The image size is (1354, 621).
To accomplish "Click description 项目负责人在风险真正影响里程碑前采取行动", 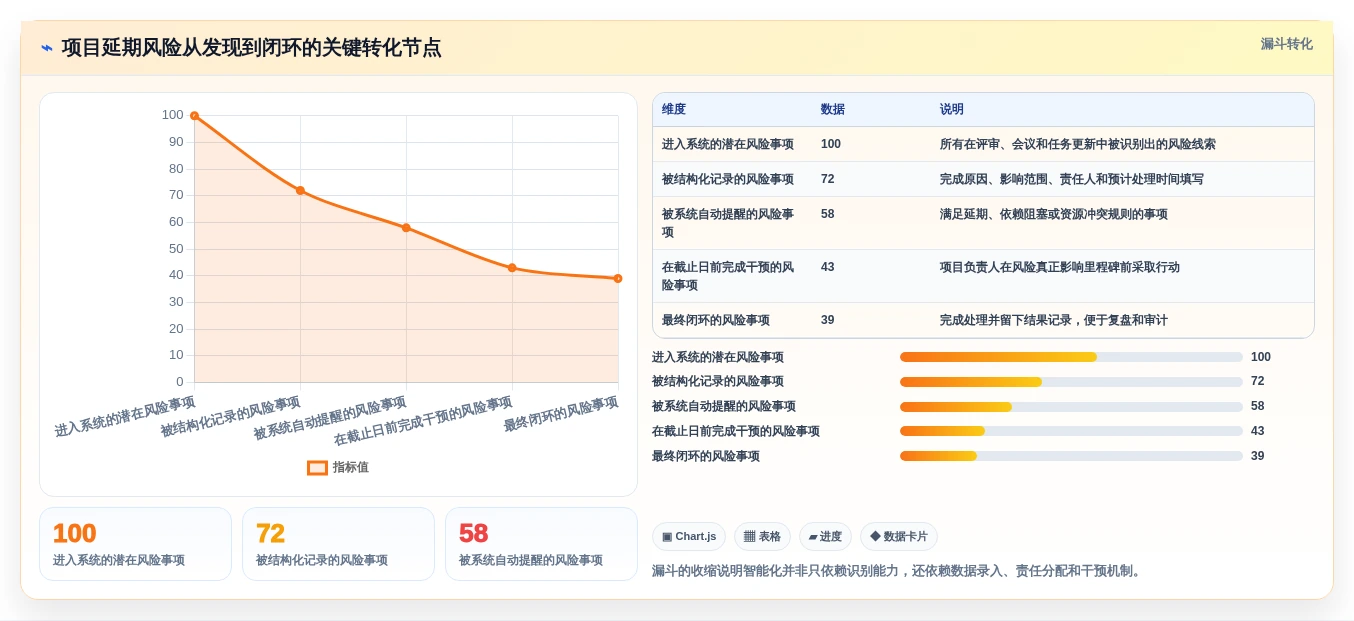I will pyautogui.click(x=1060, y=267).
